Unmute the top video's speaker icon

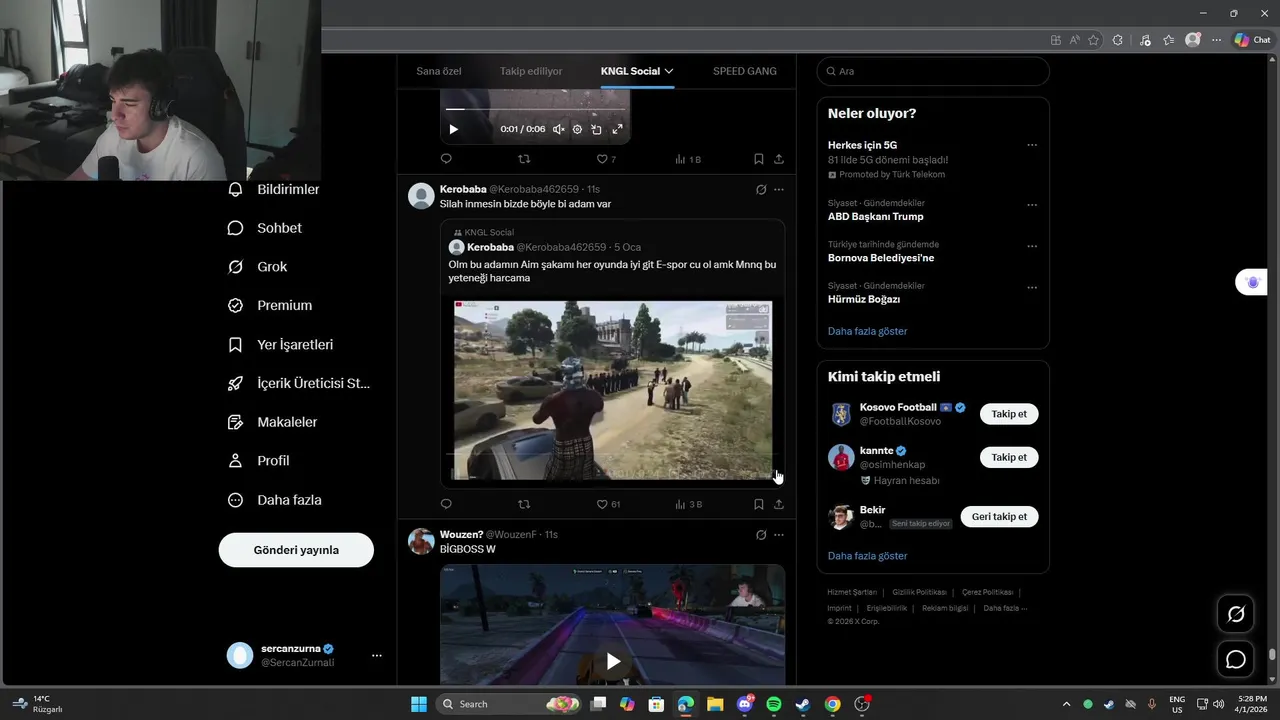(559, 129)
